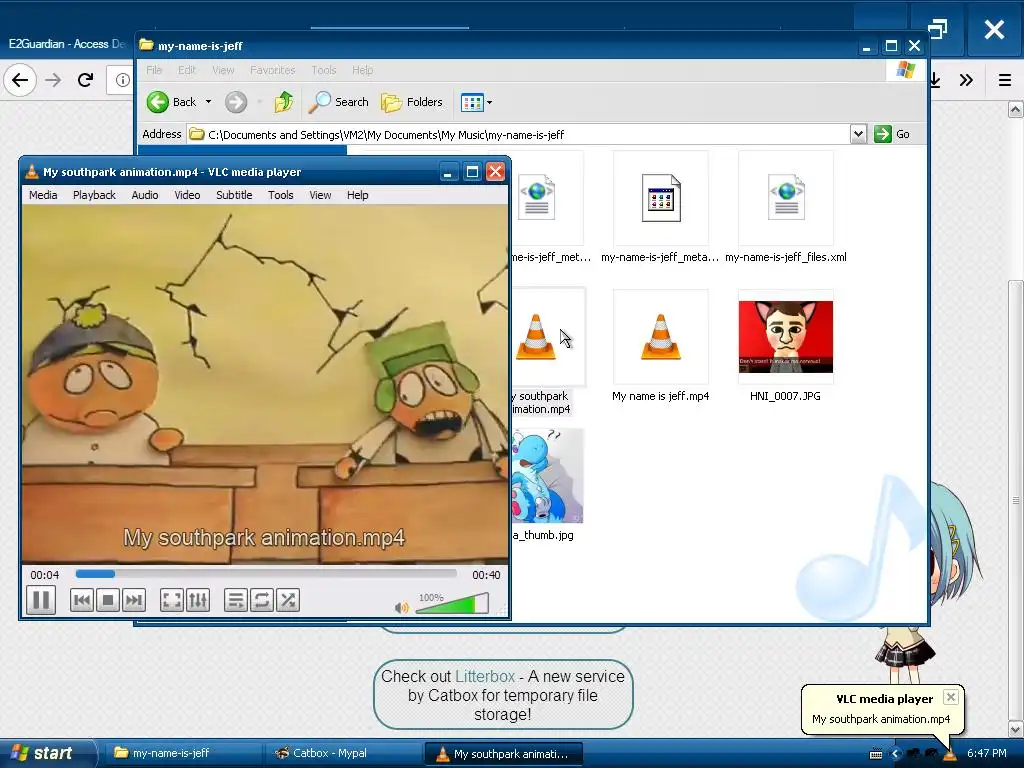Open Explorer Edit menu
Screen dimensions: 1024x768
pos(187,70)
